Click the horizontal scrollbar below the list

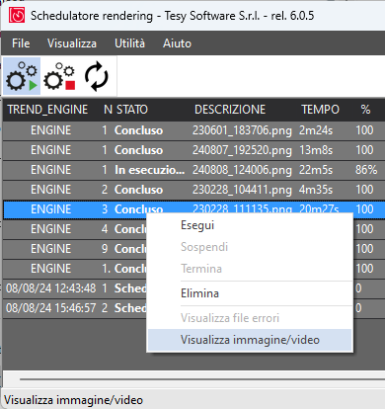point(202,379)
